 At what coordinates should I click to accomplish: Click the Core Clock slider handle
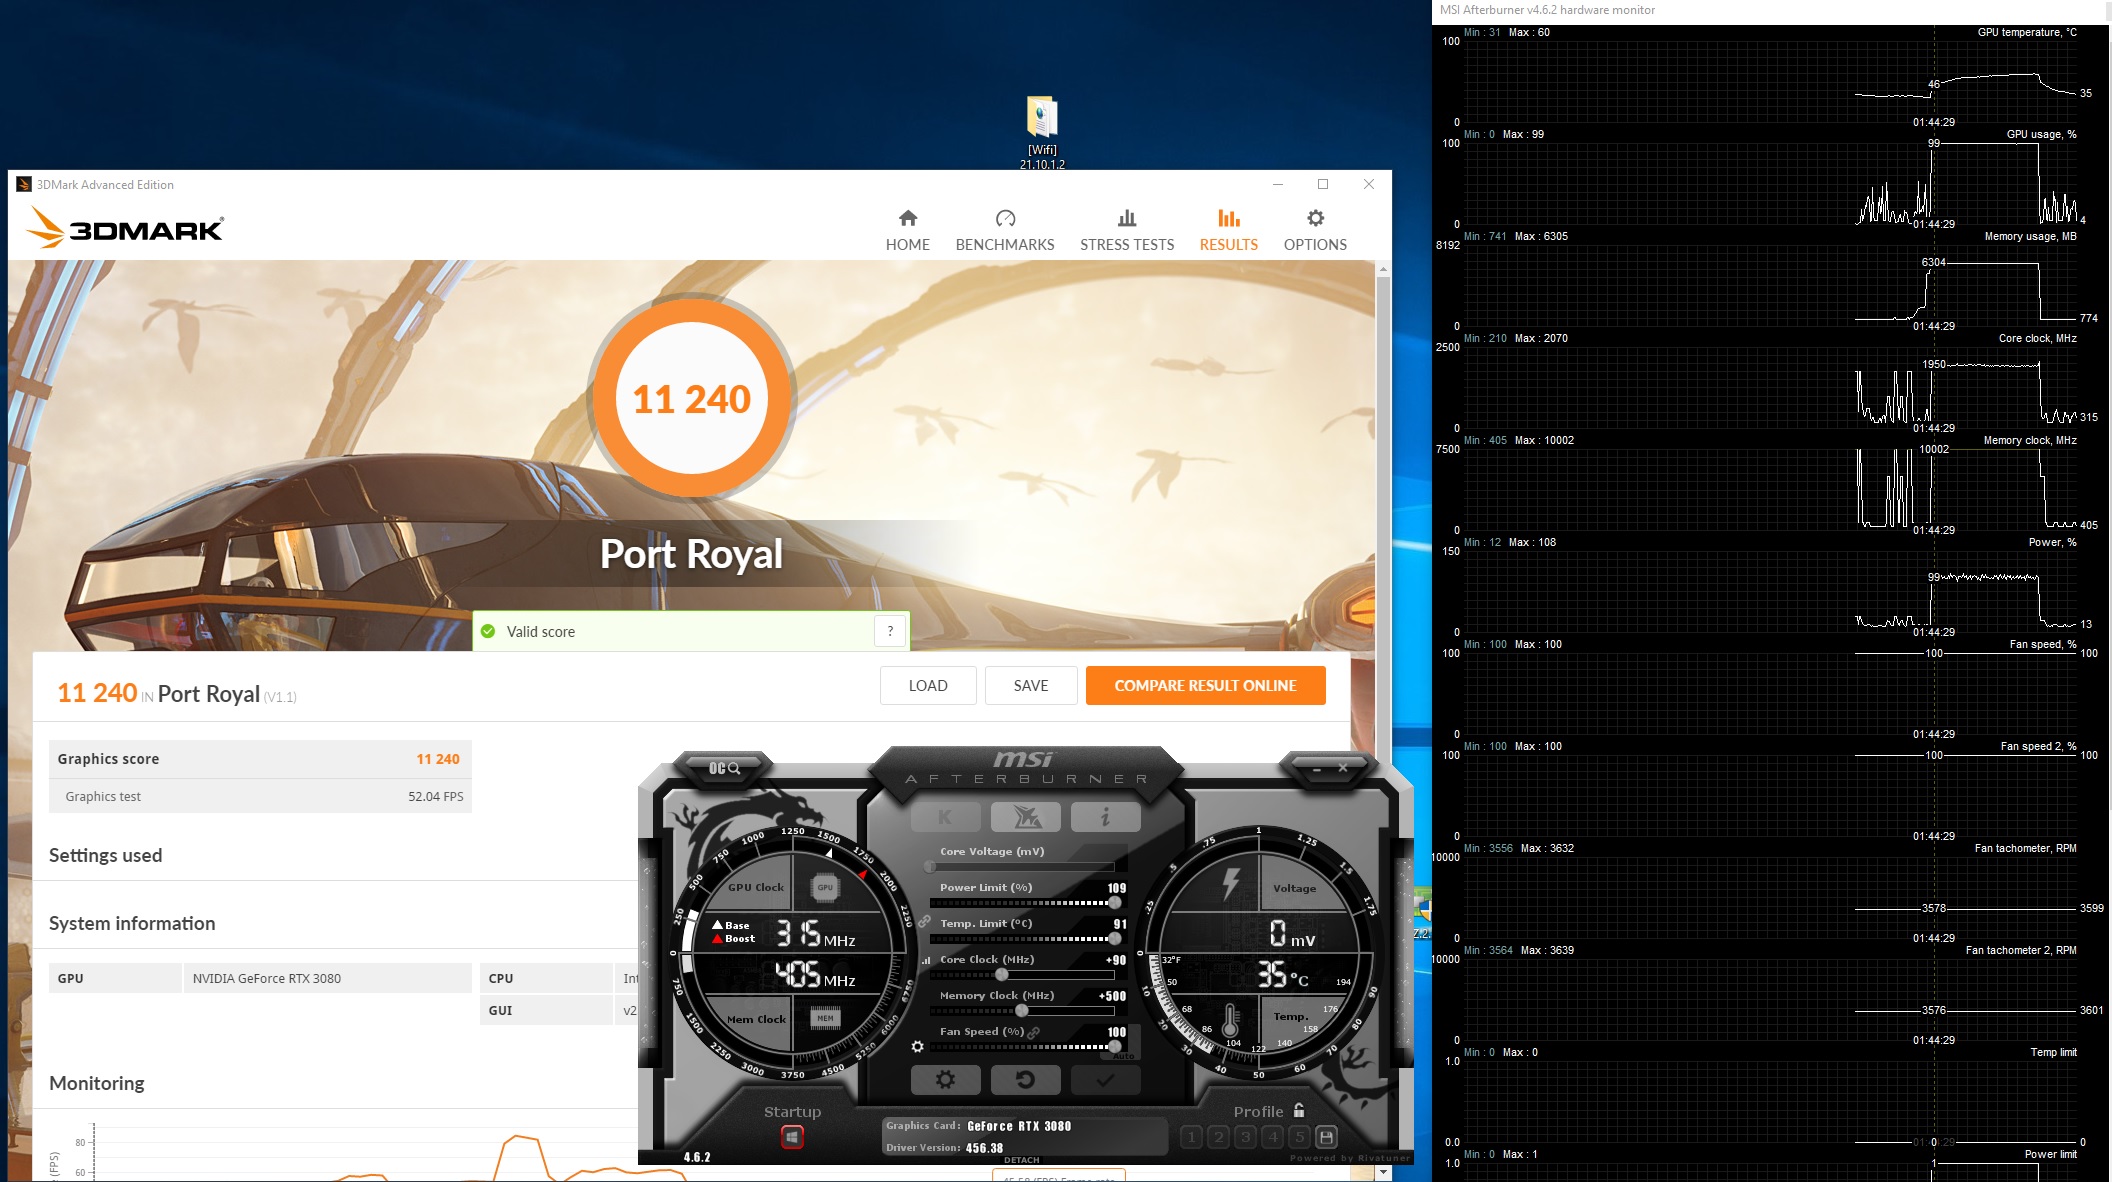[1001, 975]
